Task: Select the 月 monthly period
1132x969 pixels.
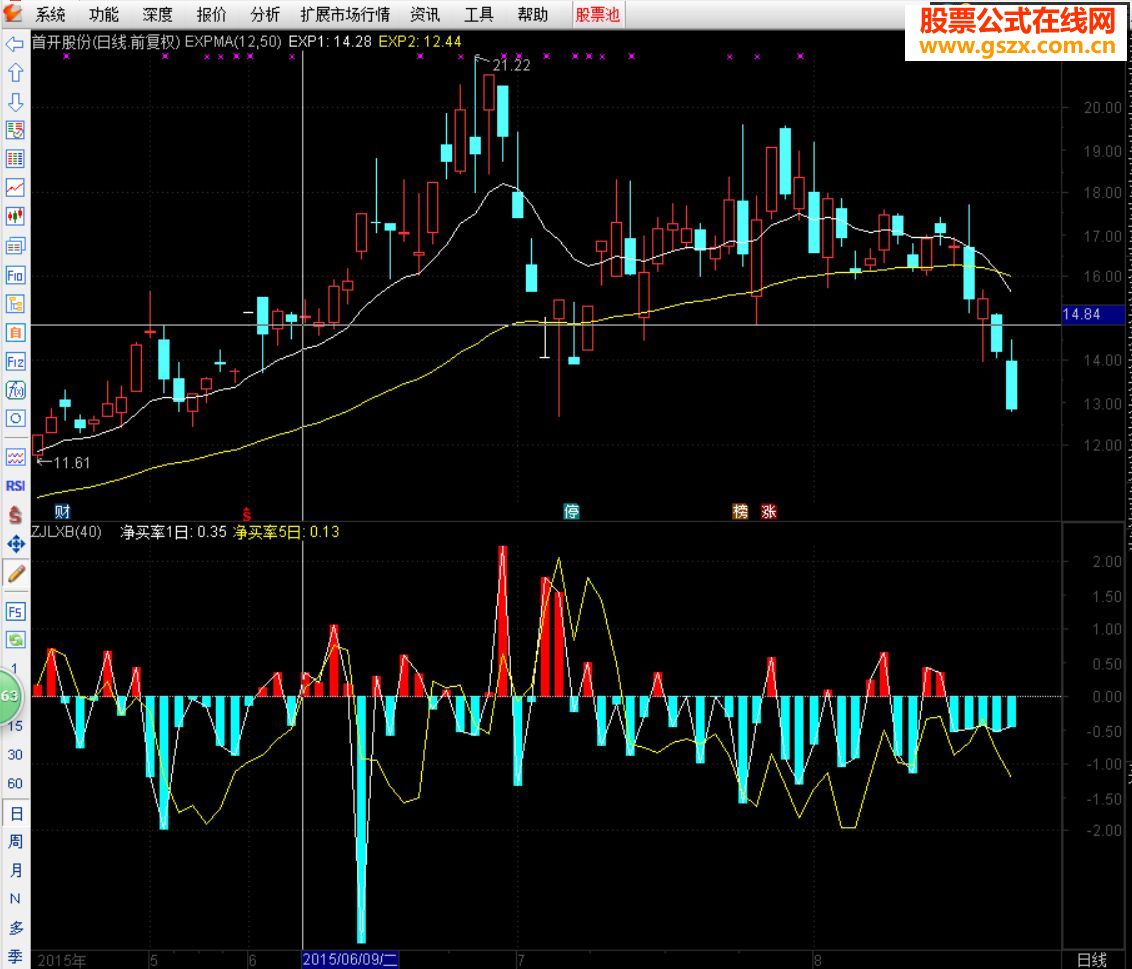Action: coord(15,870)
